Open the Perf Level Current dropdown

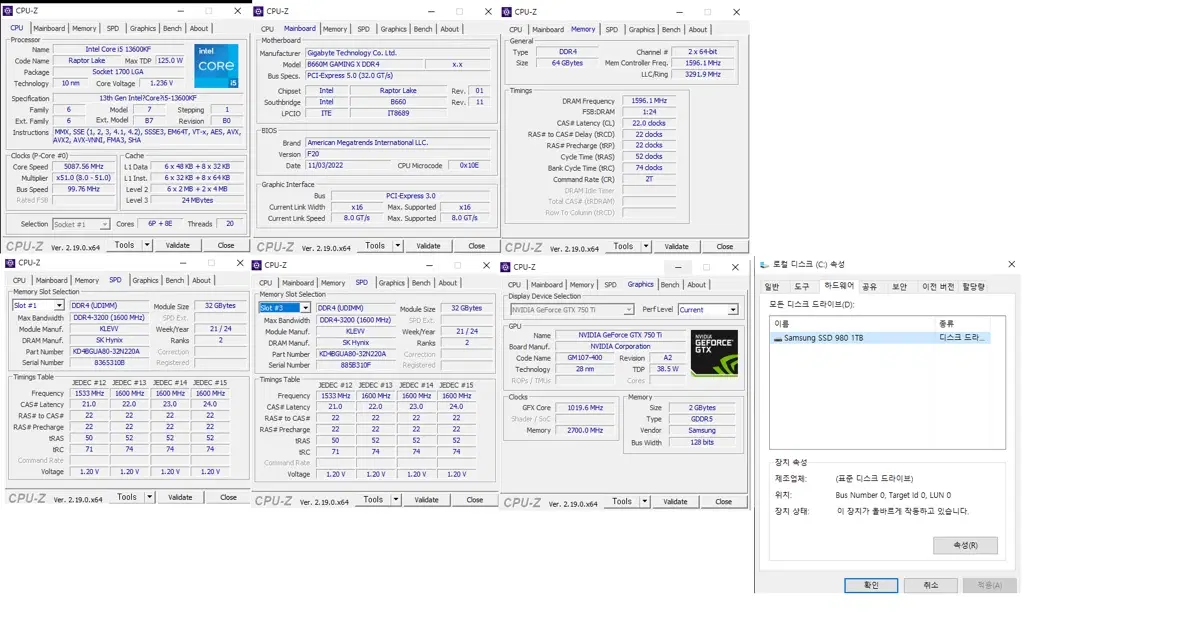[732, 310]
